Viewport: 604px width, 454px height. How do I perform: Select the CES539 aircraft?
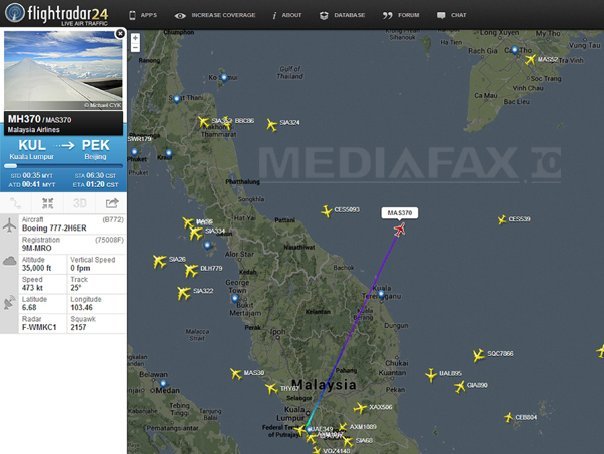tap(501, 219)
